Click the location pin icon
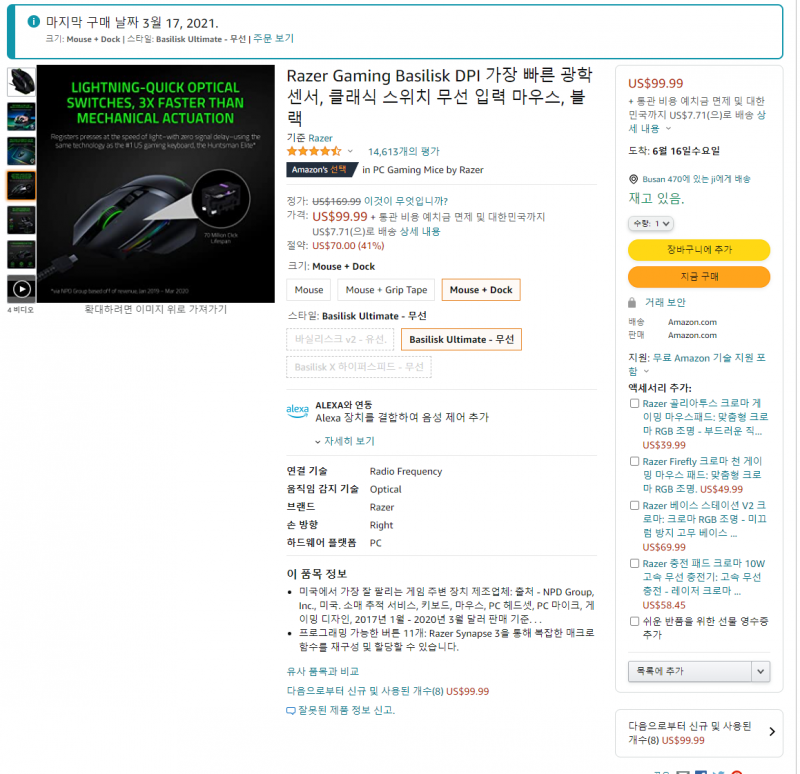Screen dimensions: 800x774 coord(633,179)
